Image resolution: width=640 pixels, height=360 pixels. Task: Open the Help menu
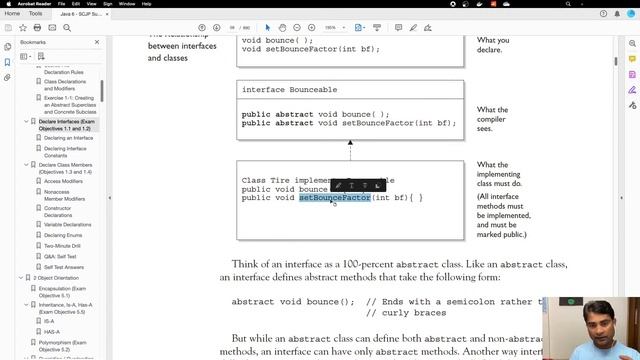coord(147,4)
